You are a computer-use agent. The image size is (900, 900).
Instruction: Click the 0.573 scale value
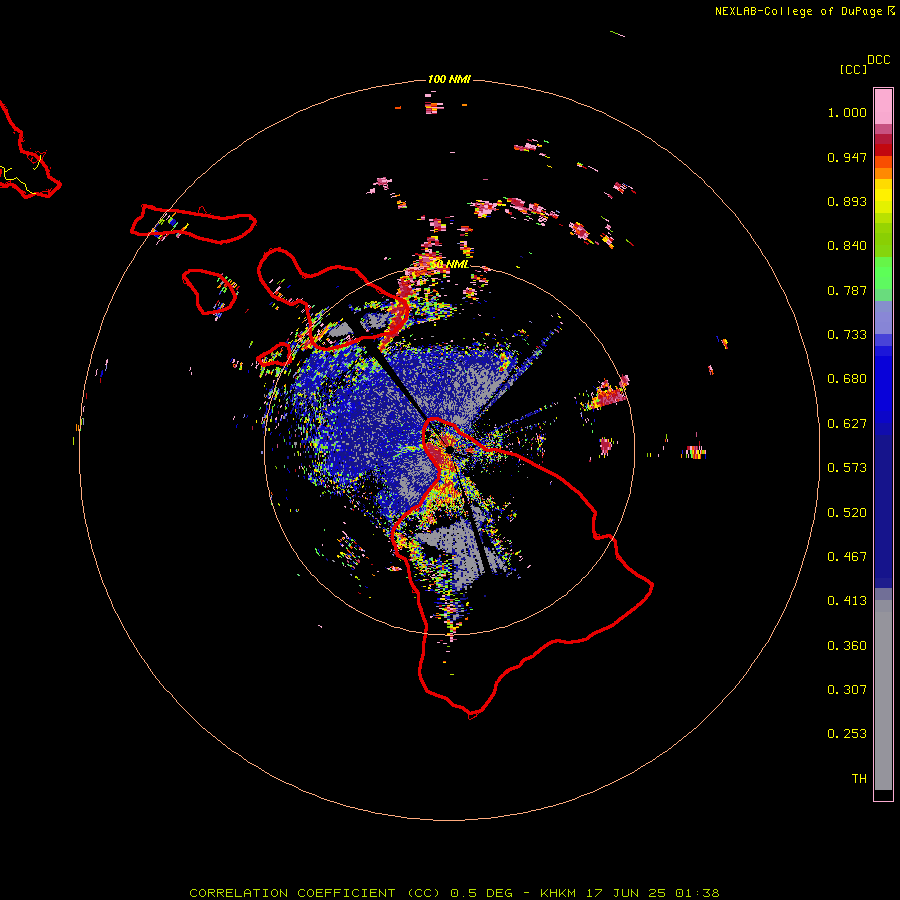pos(847,468)
